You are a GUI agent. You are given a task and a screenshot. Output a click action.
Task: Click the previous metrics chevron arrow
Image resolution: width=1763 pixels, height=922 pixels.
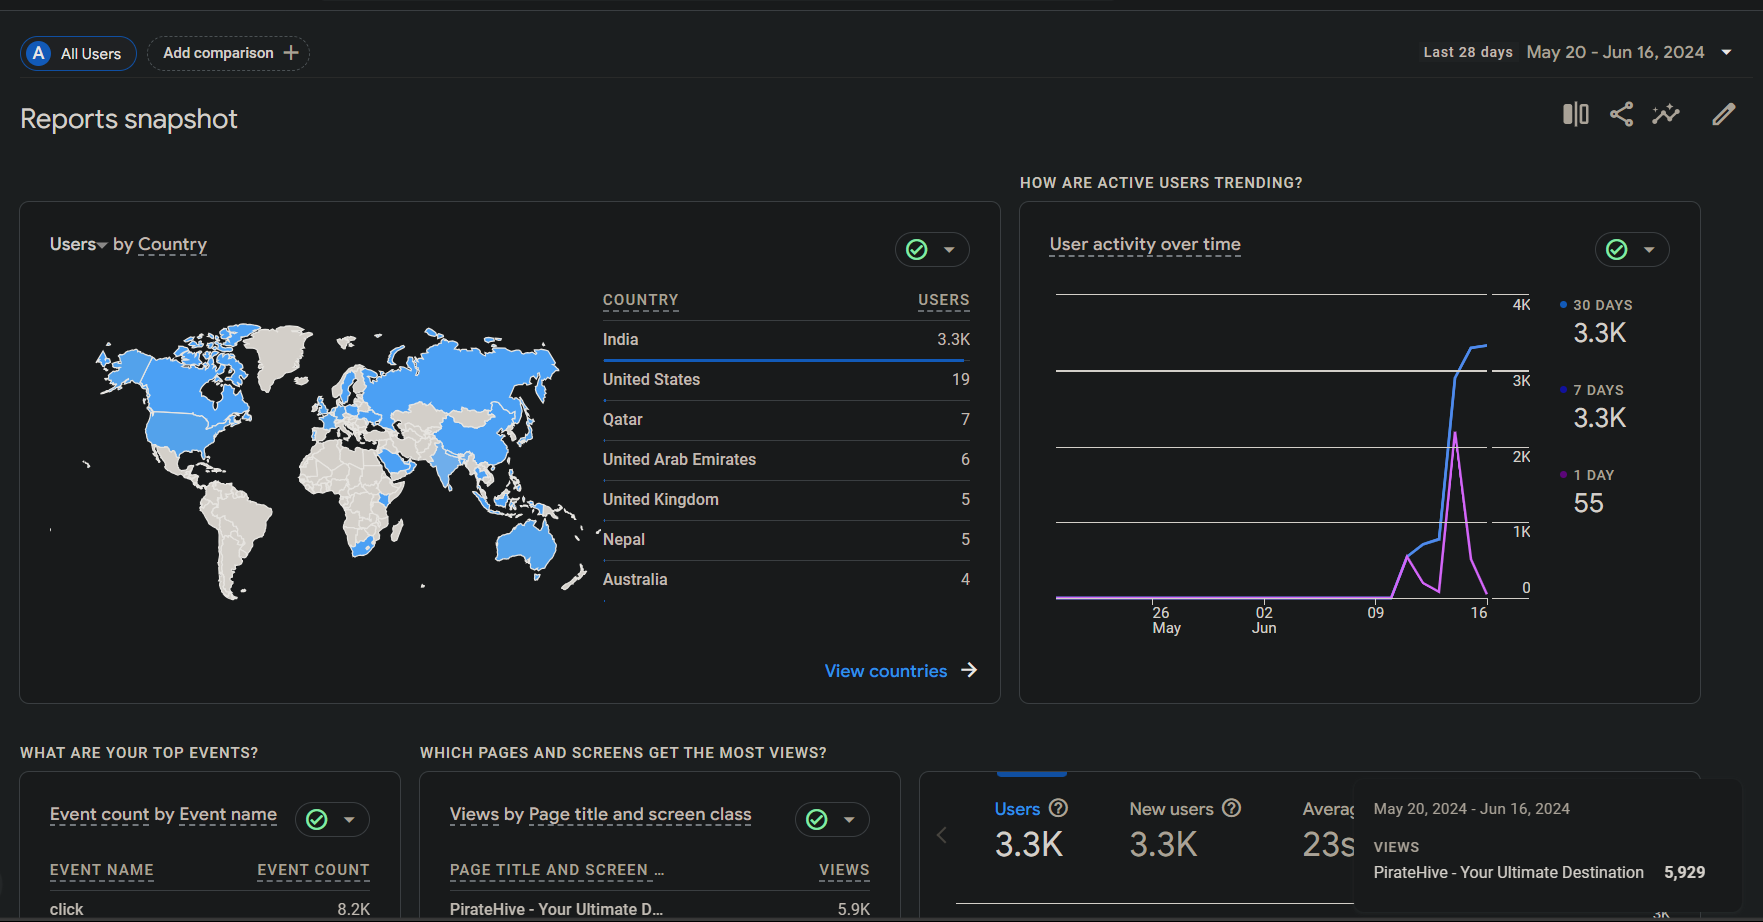point(941,835)
